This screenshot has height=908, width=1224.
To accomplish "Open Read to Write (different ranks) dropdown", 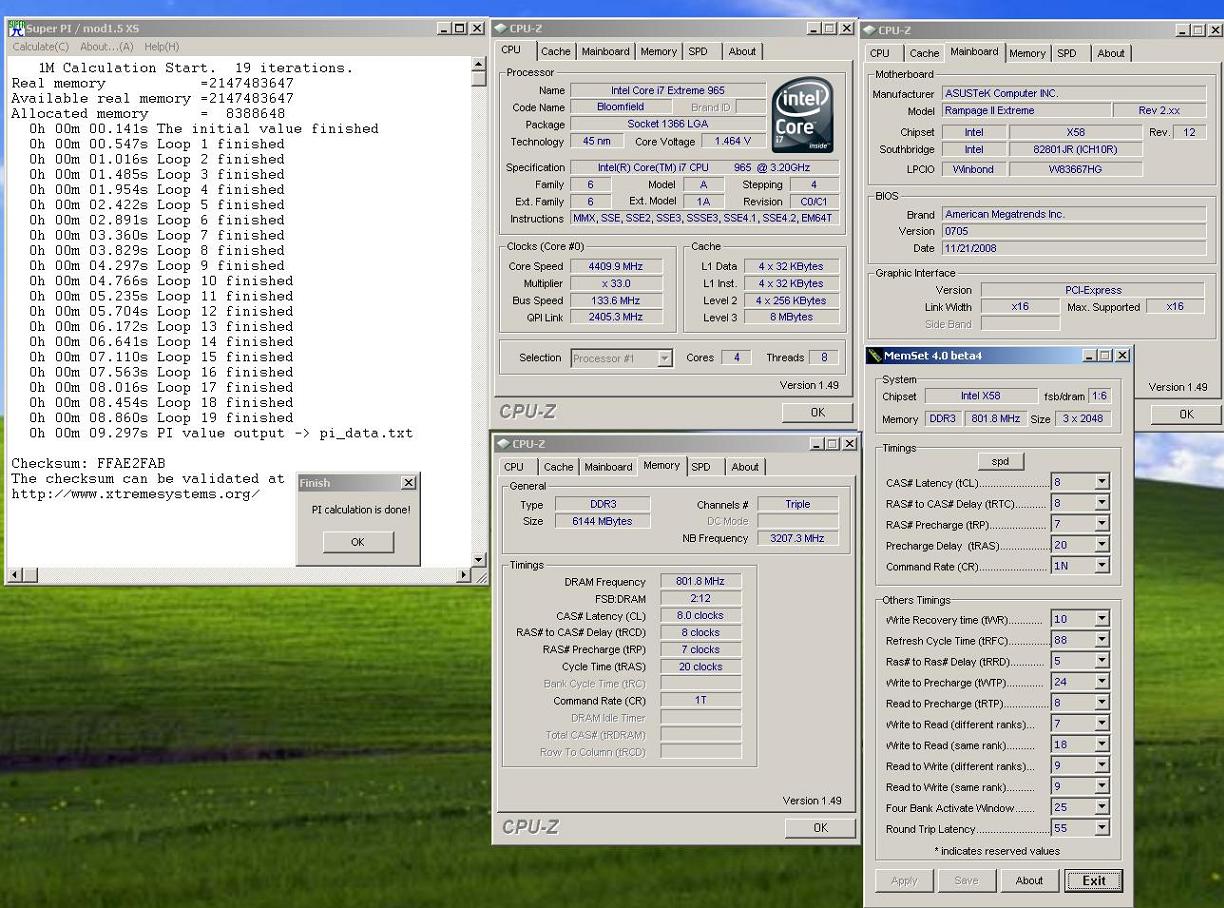I will click(1102, 765).
